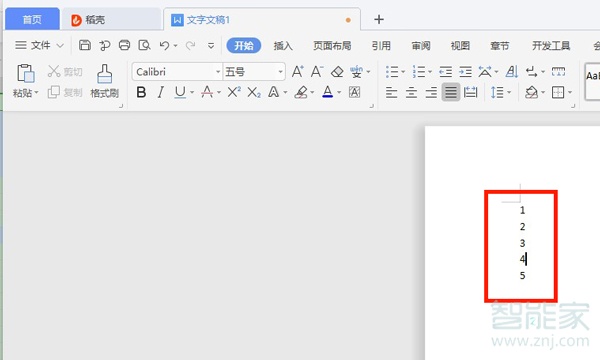Open the 开始 ribbon tab
This screenshot has height=360, width=600.
coord(244,46)
